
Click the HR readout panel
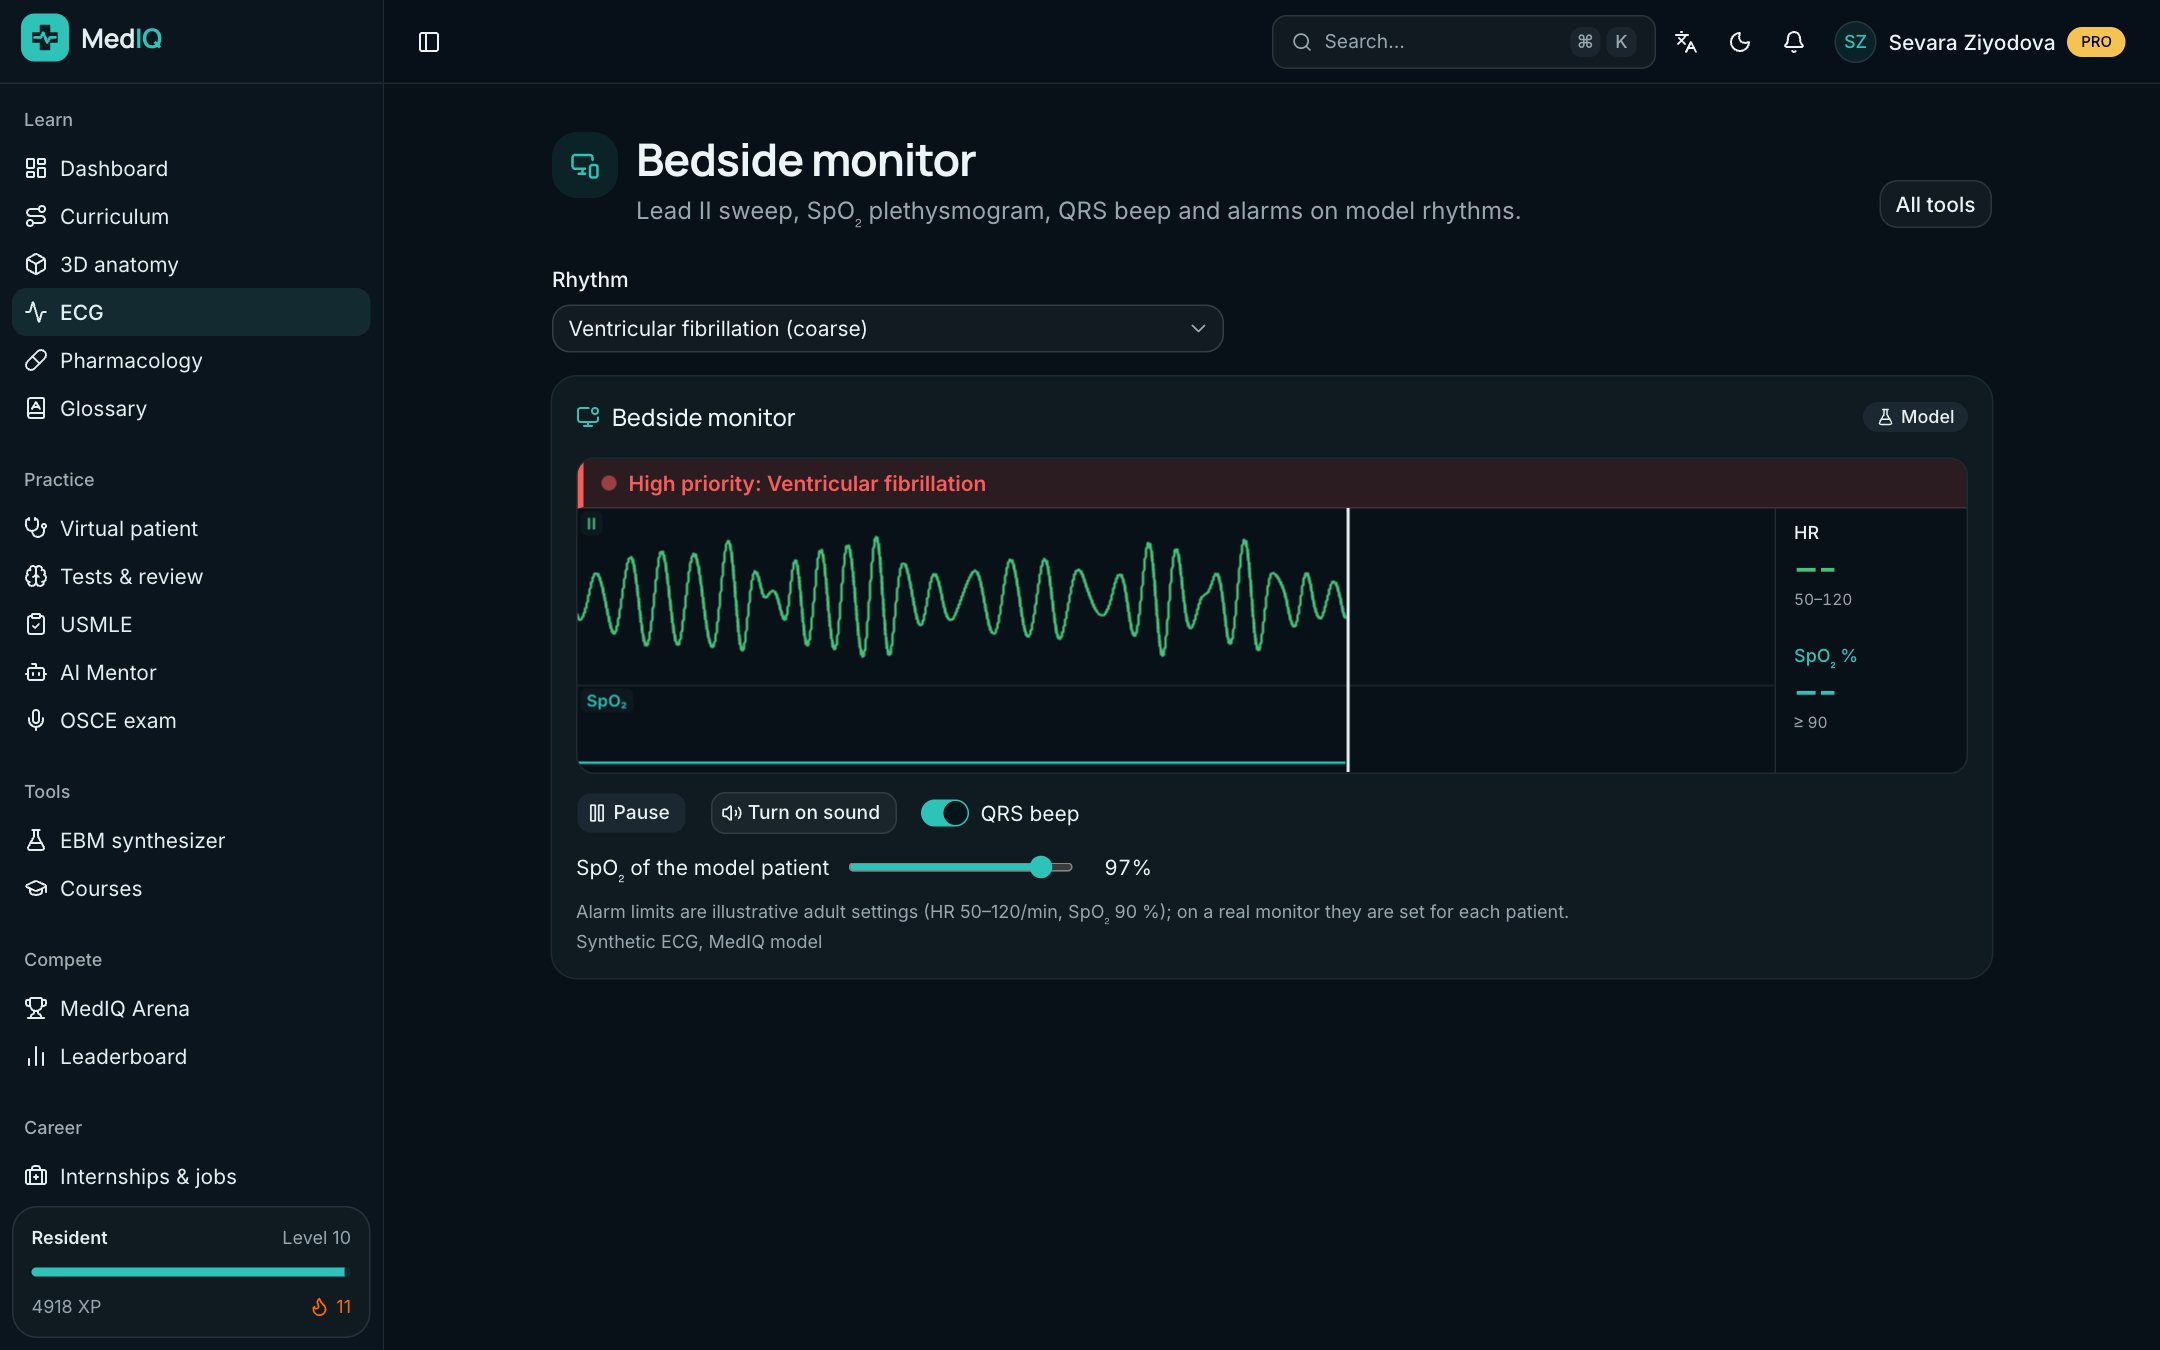[1870, 565]
